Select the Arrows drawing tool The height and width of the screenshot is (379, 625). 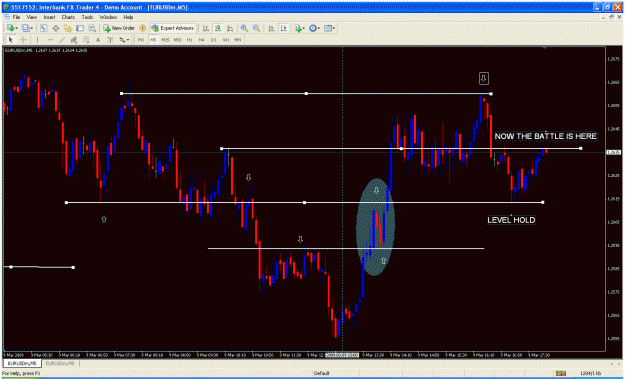[x=122, y=39]
